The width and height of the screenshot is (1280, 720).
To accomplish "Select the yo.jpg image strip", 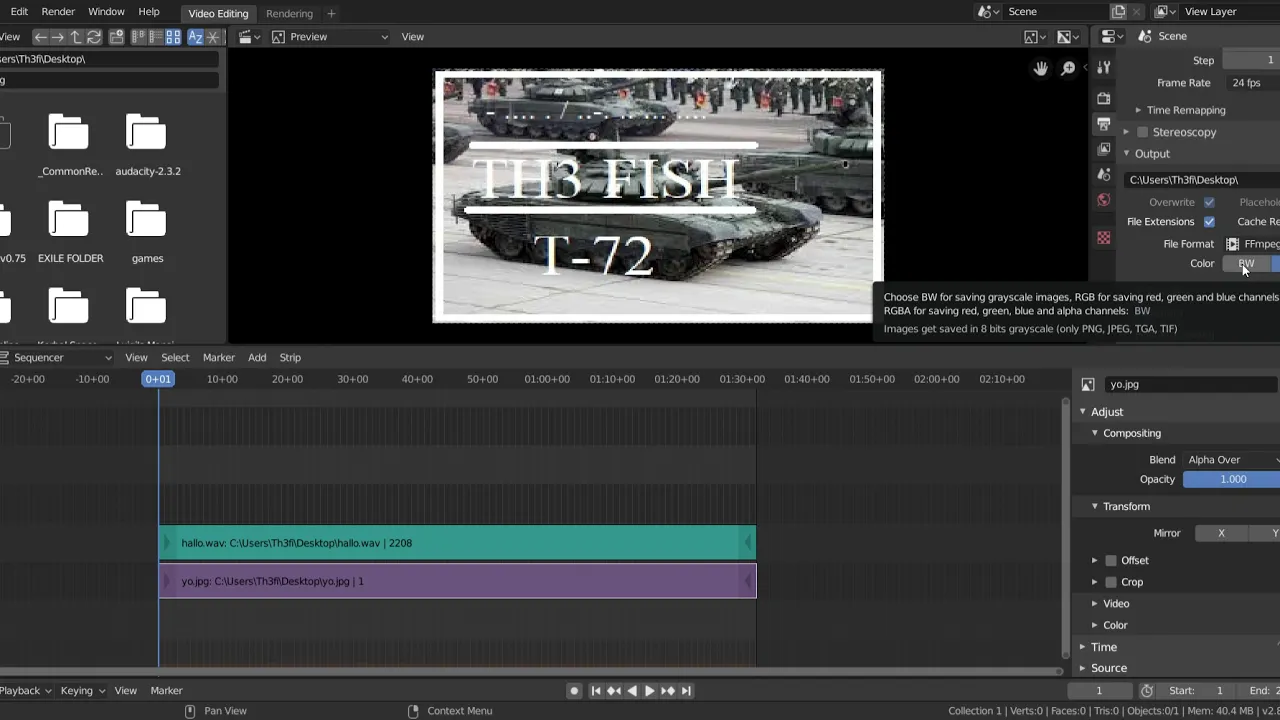I will tap(457, 581).
